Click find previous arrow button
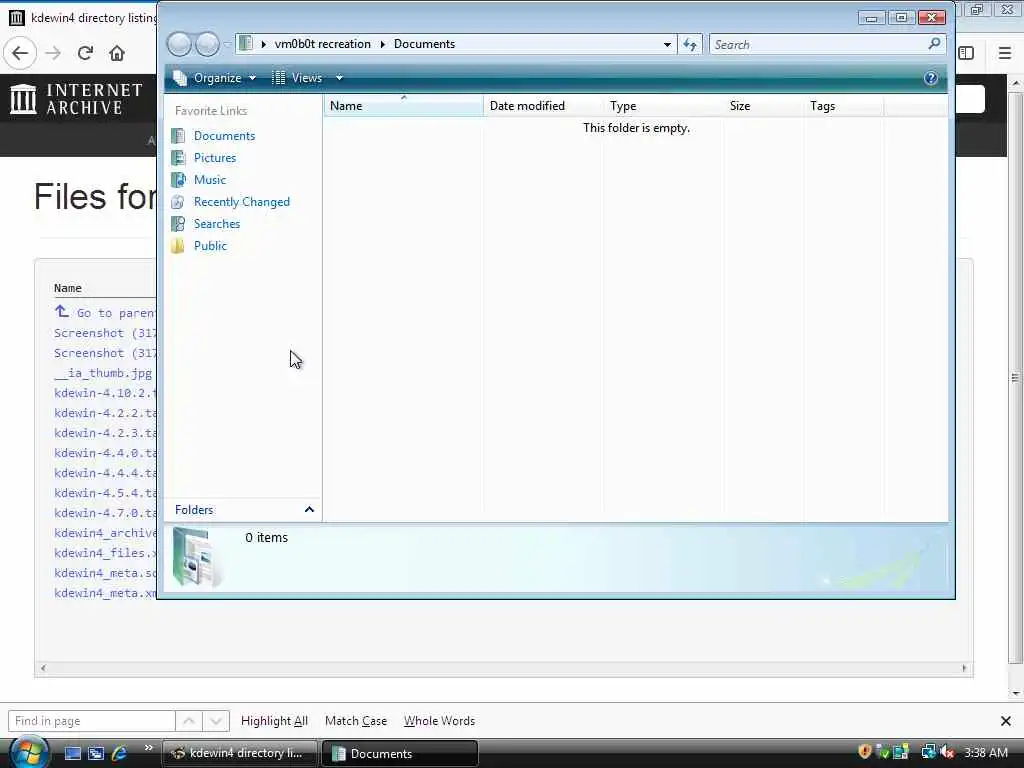Viewport: 1024px width, 768px height. [x=189, y=721]
